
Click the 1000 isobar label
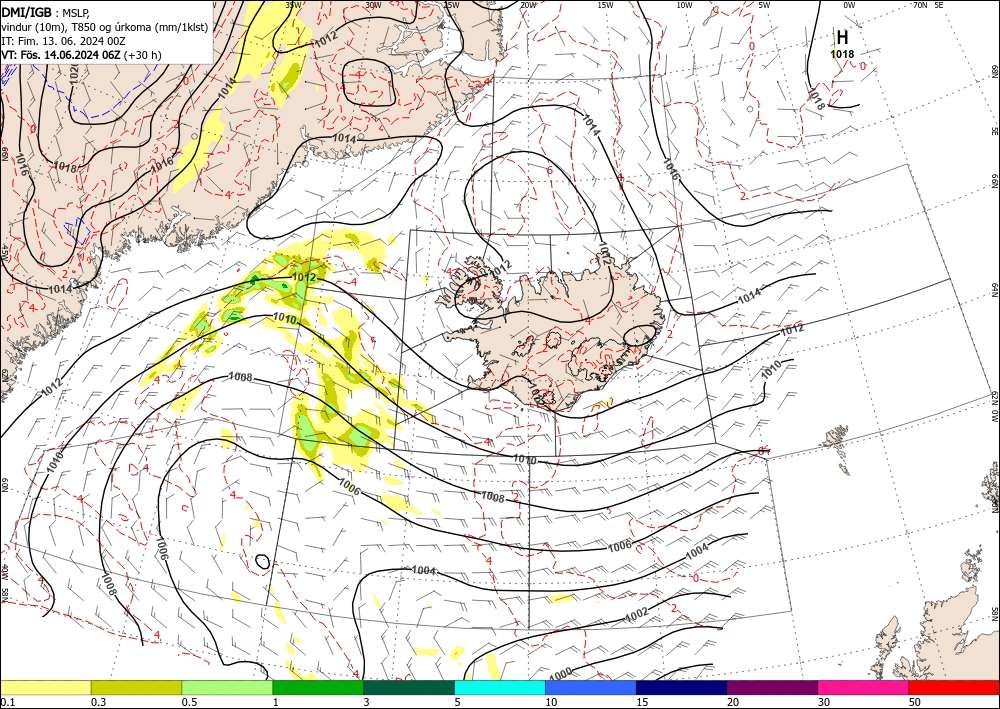coord(561,675)
